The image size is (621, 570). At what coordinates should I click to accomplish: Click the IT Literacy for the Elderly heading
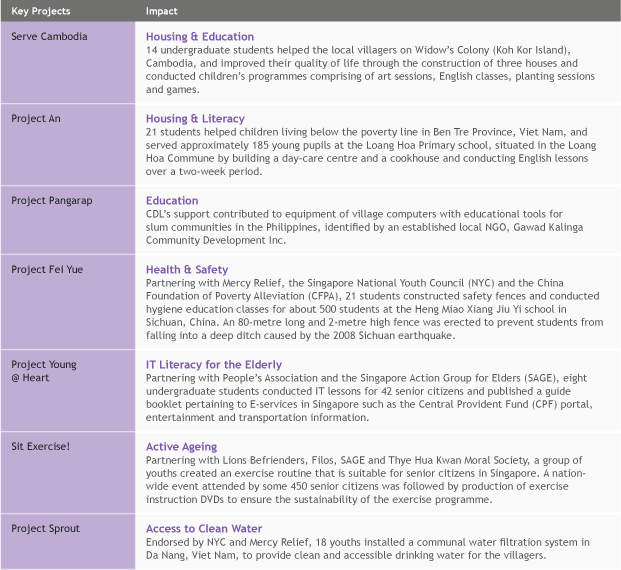point(213,365)
